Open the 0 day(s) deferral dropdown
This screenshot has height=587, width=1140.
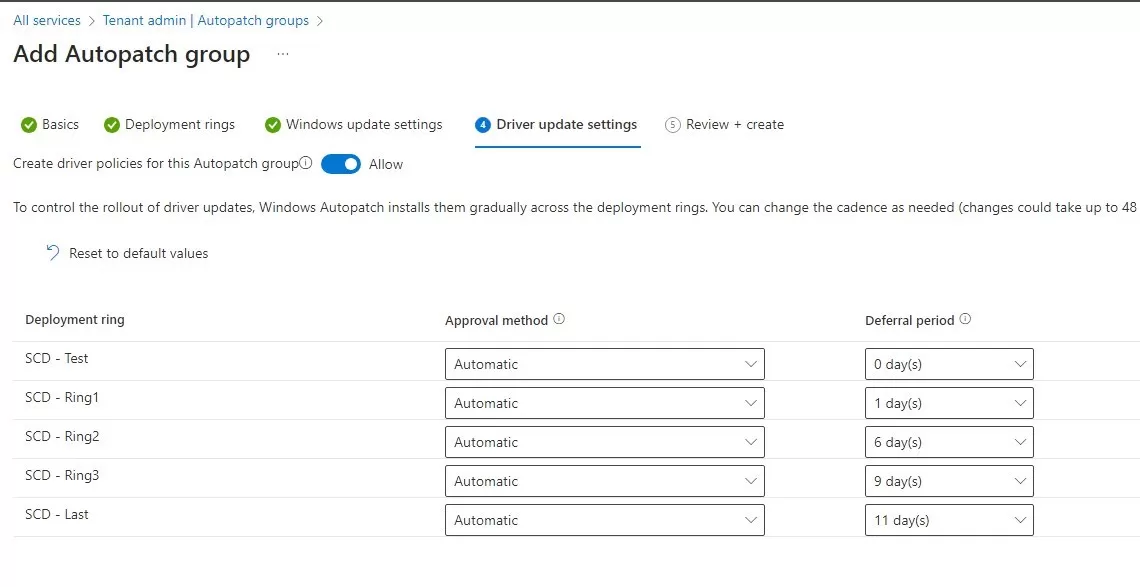pyautogui.click(x=949, y=364)
